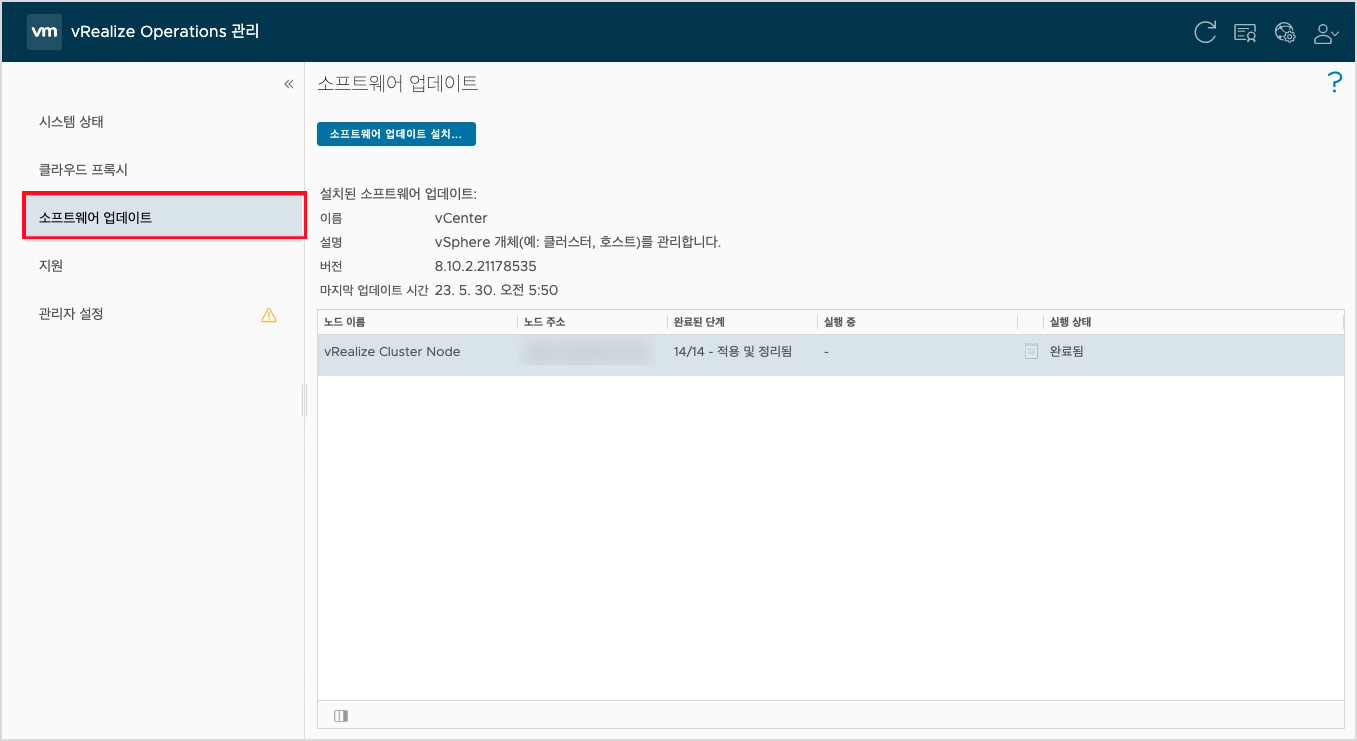Sort by 노드 이름 column header
Image resolution: width=1357 pixels, height=741 pixels.
pos(417,322)
